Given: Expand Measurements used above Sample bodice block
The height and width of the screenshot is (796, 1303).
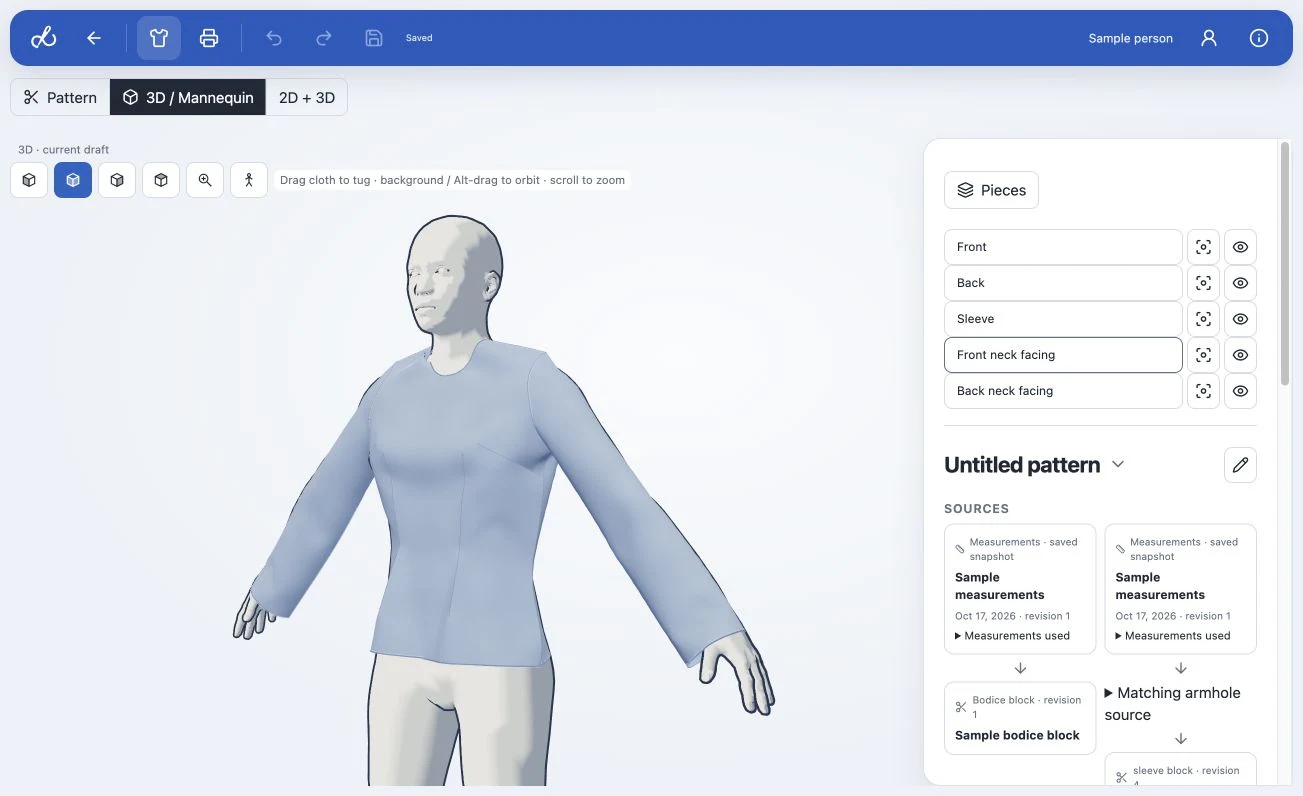Looking at the screenshot, I should pos(1012,636).
